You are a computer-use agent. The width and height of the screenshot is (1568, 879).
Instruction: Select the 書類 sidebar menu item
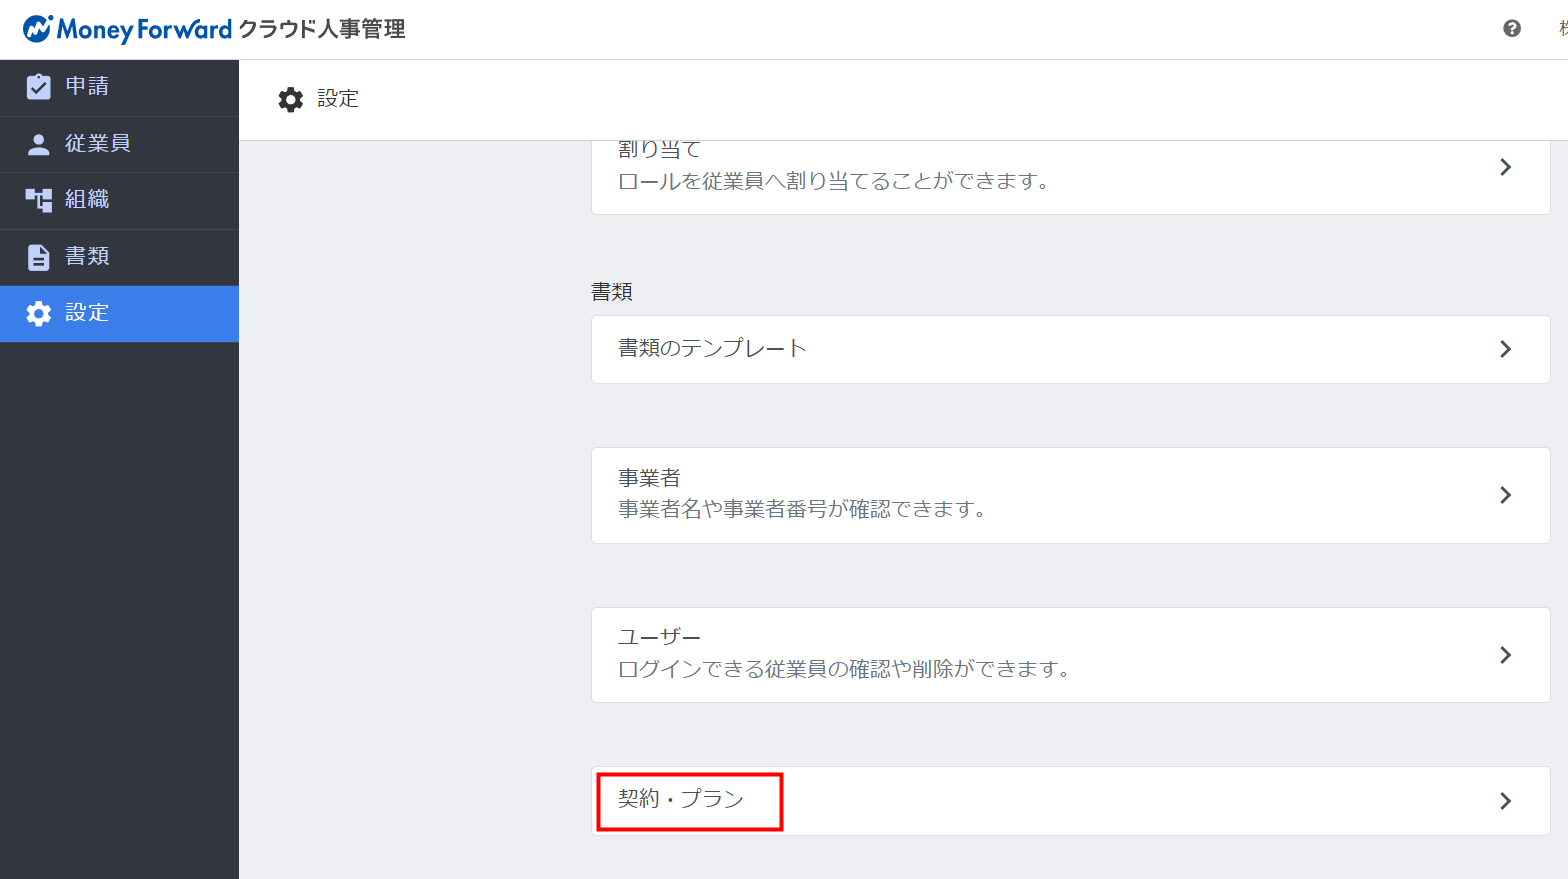(119, 257)
